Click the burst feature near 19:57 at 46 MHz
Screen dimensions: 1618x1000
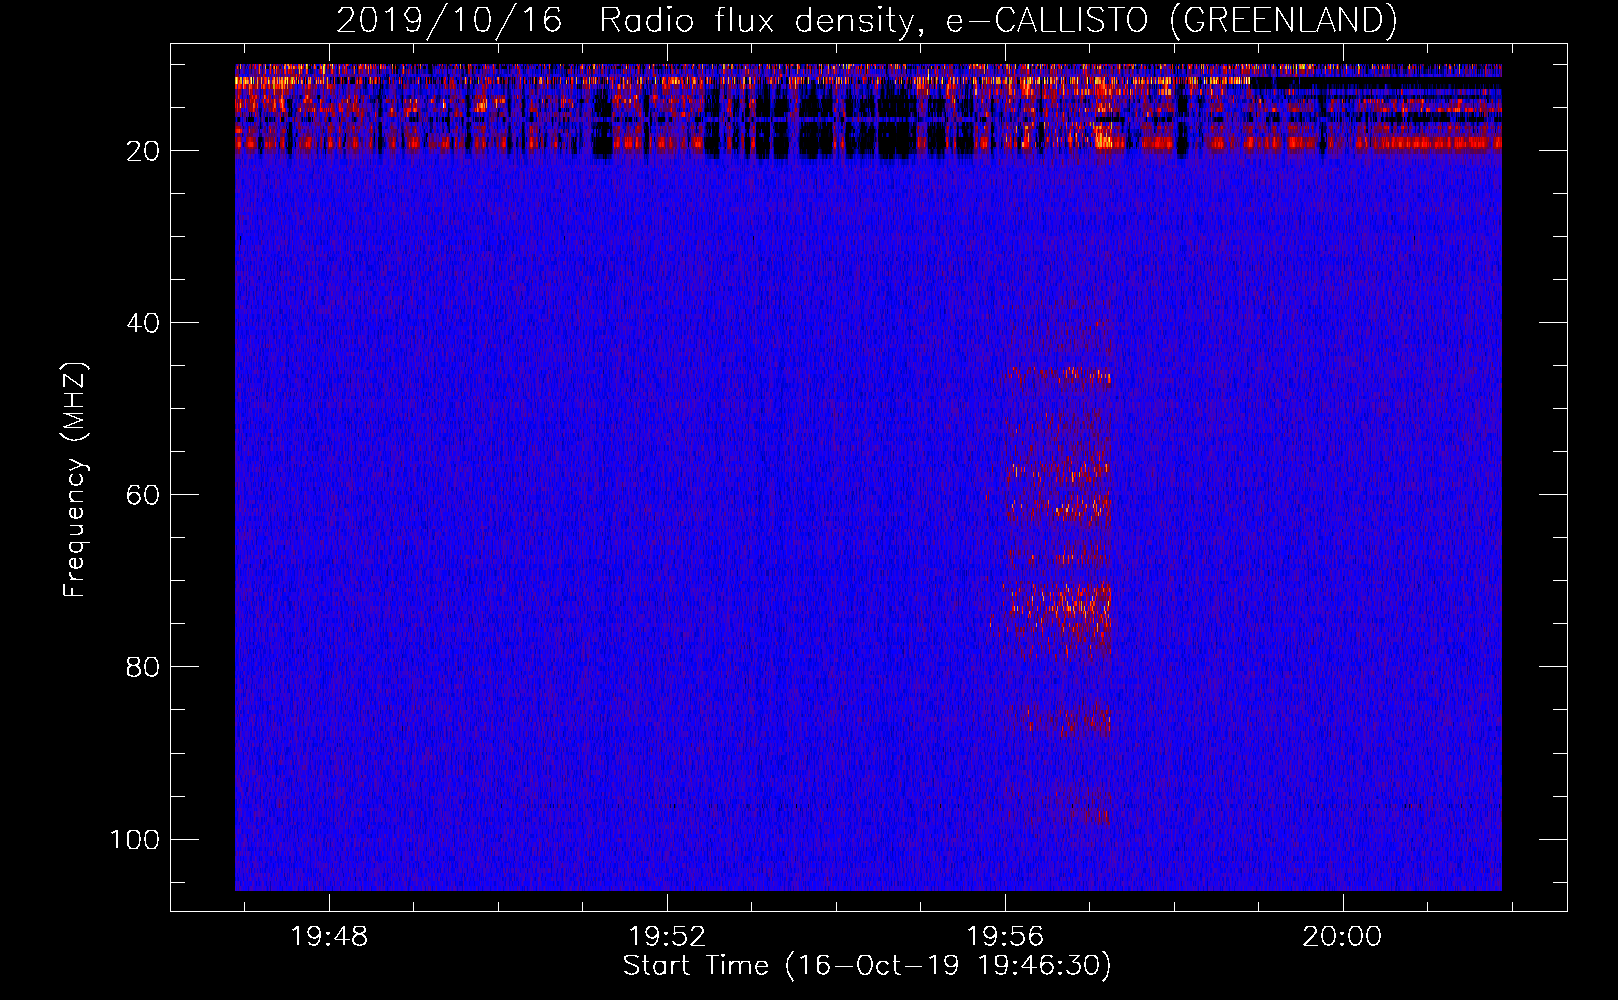point(1060,377)
